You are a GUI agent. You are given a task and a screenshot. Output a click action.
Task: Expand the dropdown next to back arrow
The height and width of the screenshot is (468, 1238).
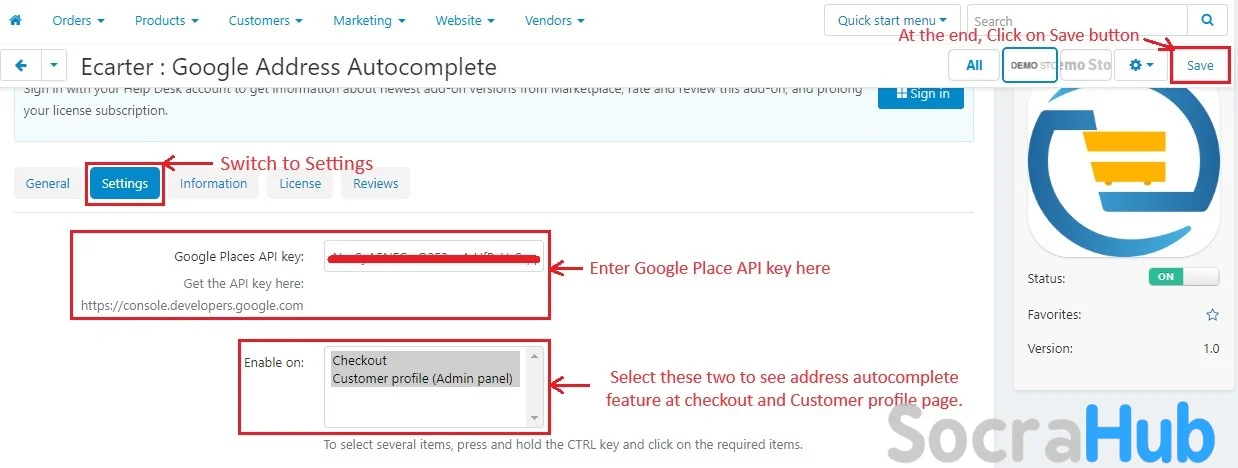[54, 66]
